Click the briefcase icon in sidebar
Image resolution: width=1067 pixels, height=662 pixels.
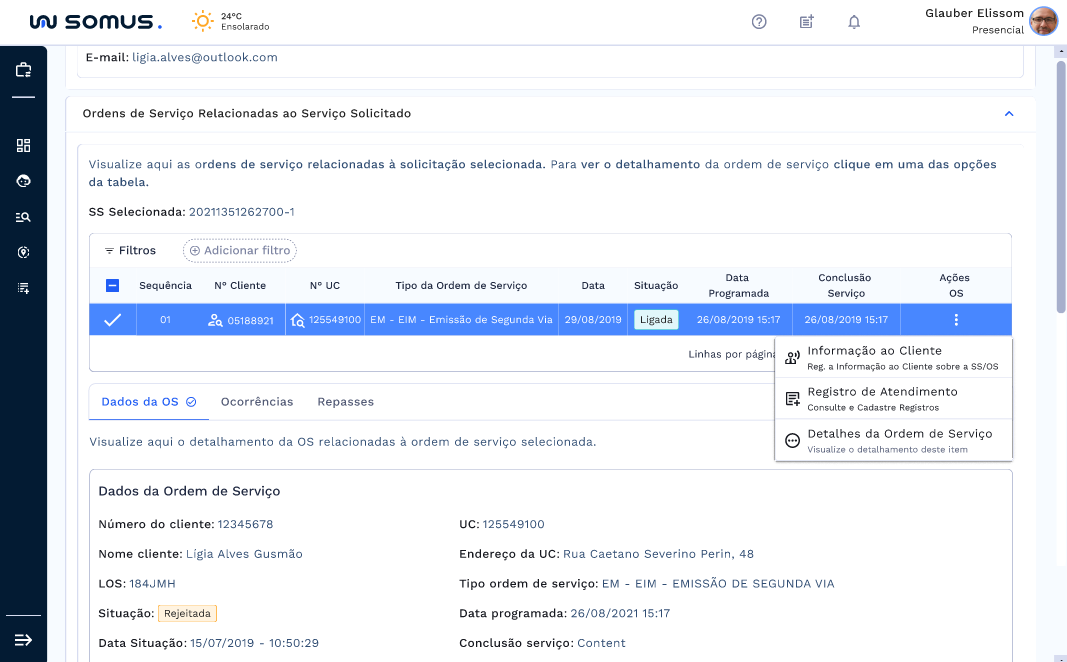coord(24,70)
